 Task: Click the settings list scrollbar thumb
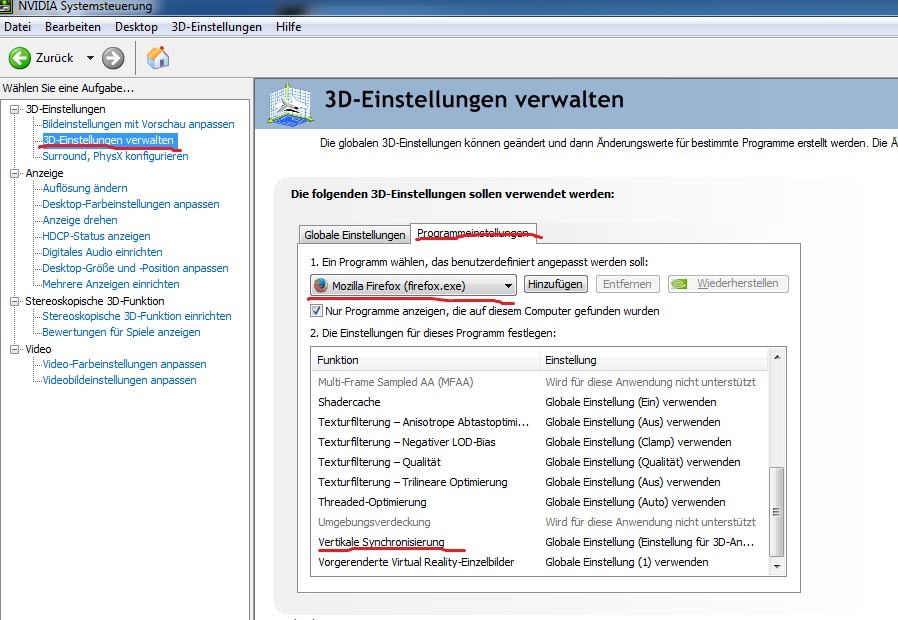click(x=777, y=511)
